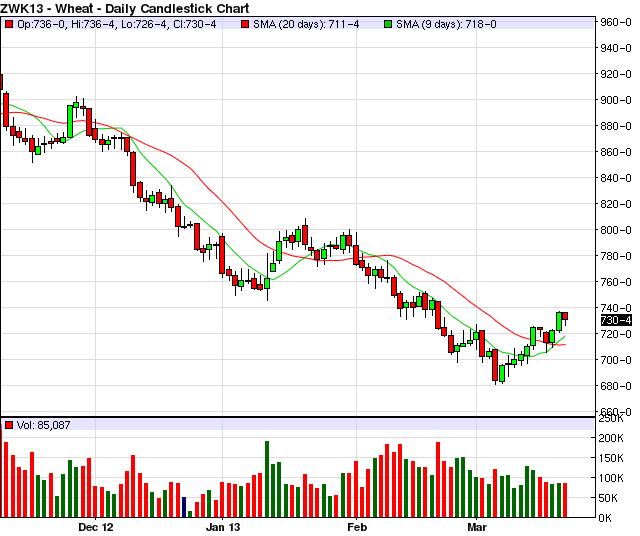Click the 740-0 price axis label
The width and height of the screenshot is (640, 536).
click(616, 308)
